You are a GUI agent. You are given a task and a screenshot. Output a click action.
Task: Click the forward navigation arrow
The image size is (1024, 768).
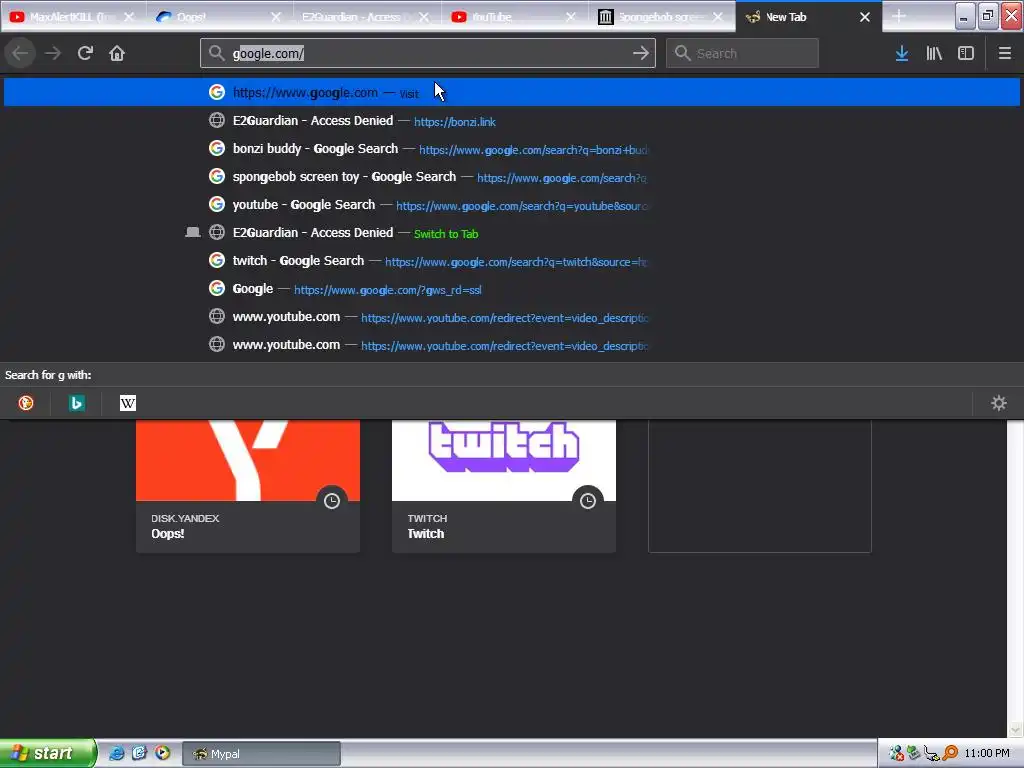(x=53, y=54)
